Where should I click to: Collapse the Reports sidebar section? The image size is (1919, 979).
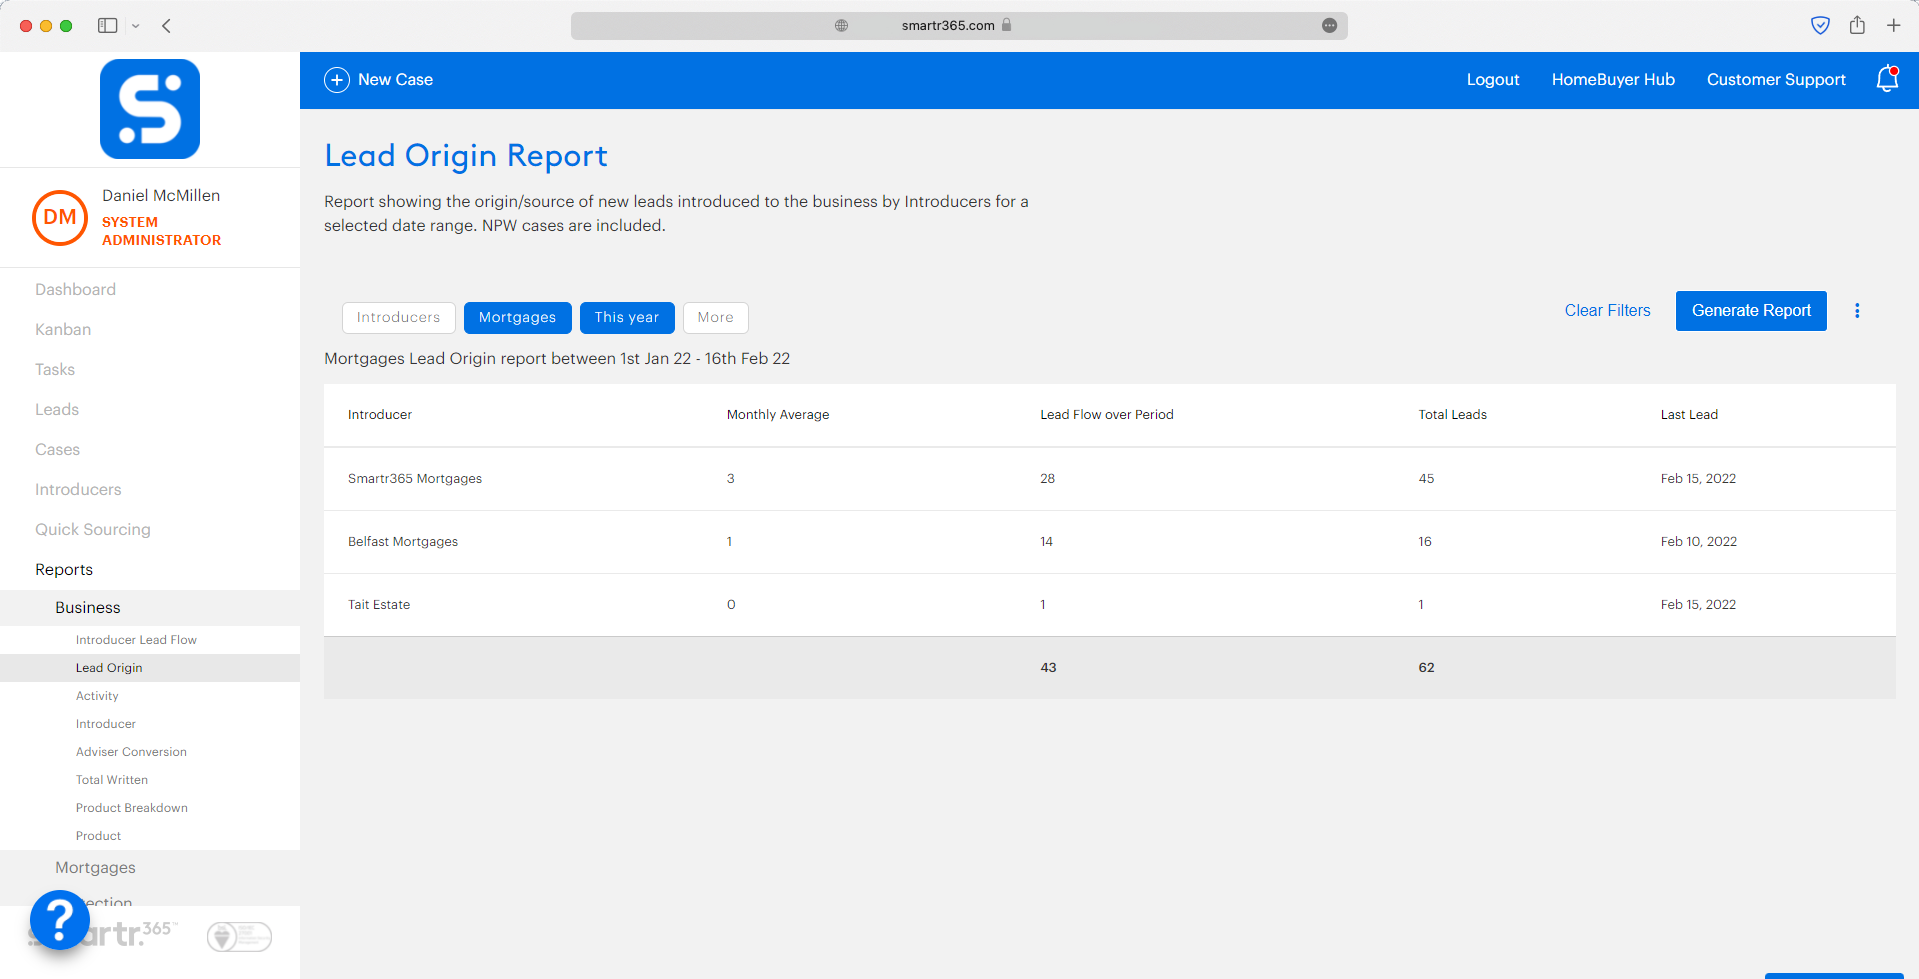64,570
